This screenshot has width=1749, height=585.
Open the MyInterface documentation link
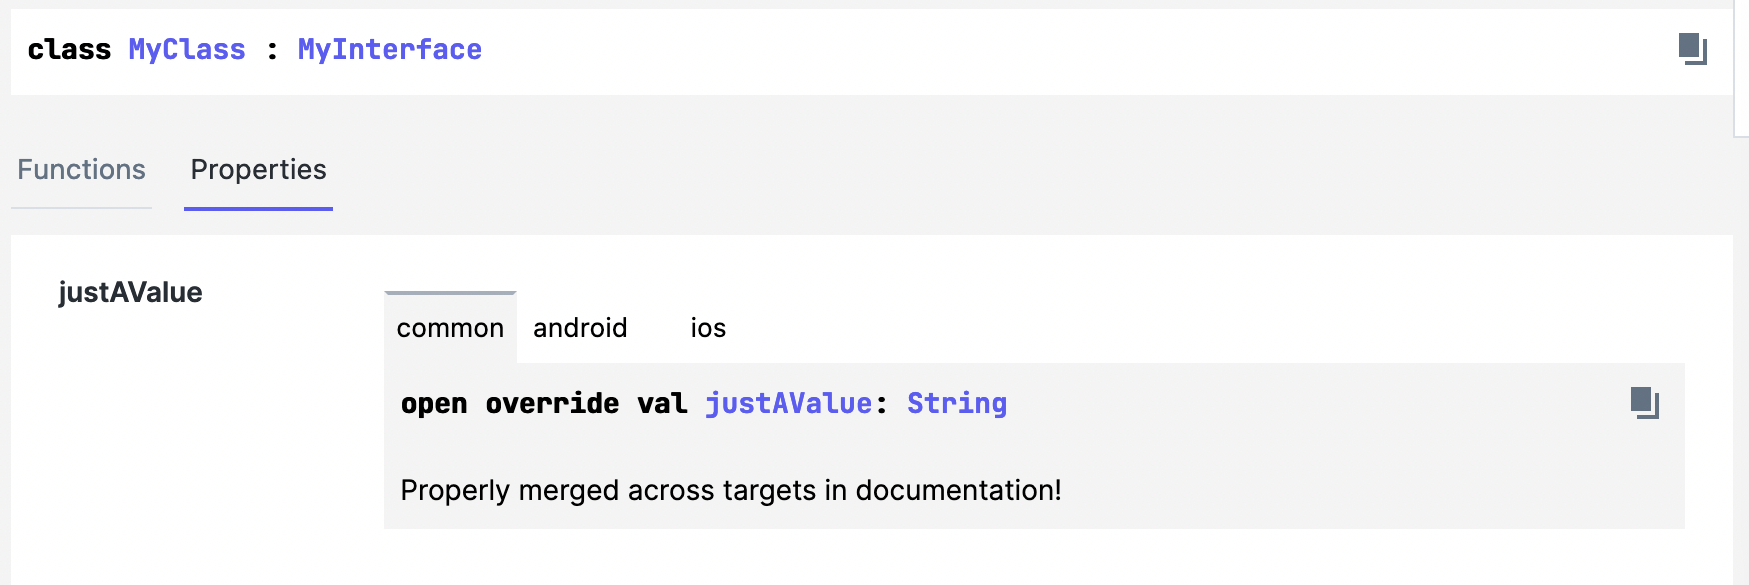tap(389, 49)
